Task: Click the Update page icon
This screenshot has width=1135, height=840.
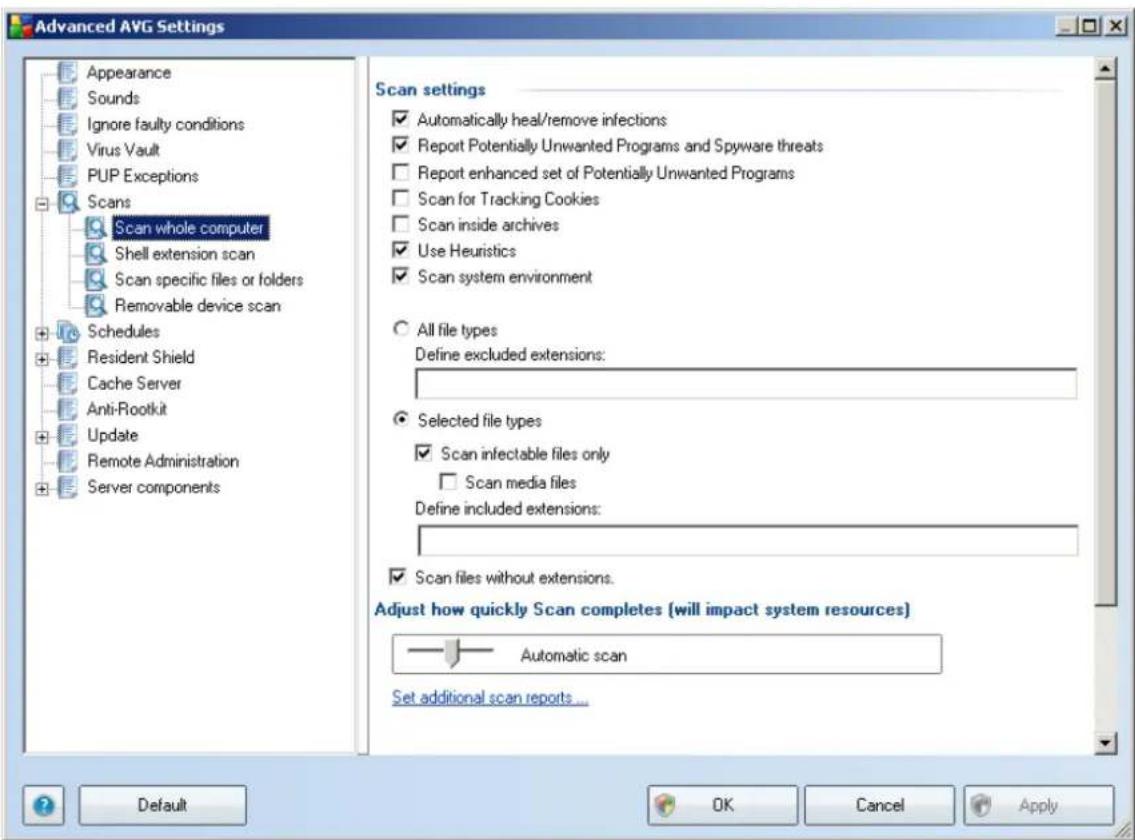Action: 67,435
